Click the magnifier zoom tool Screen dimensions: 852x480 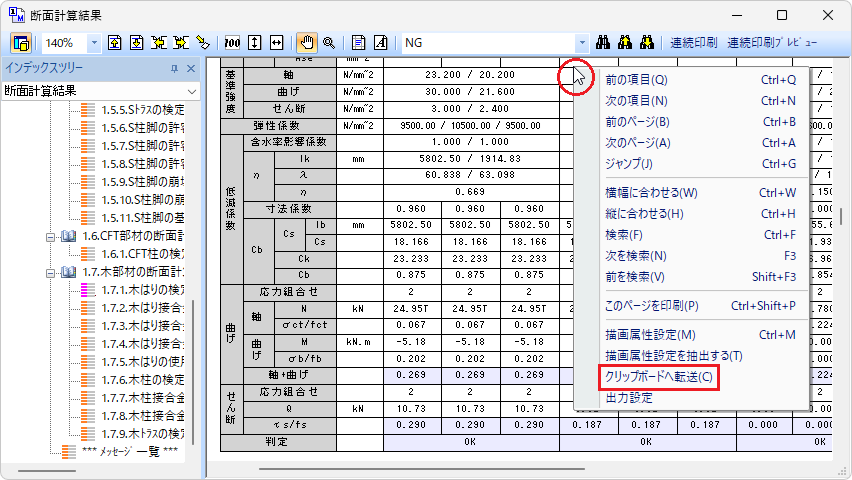(328, 43)
